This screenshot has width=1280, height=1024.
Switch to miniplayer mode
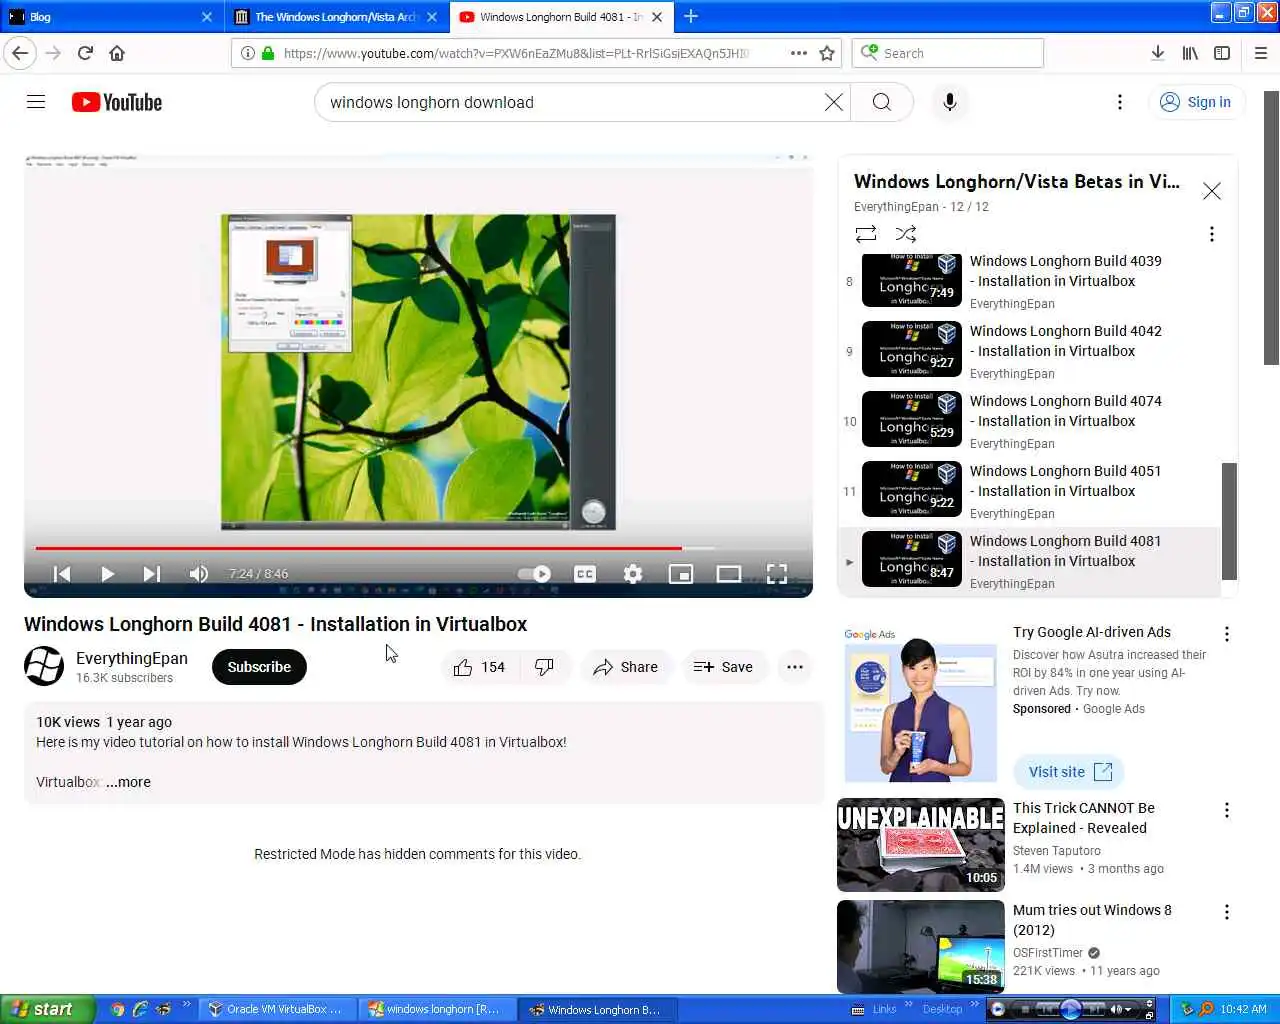click(681, 574)
